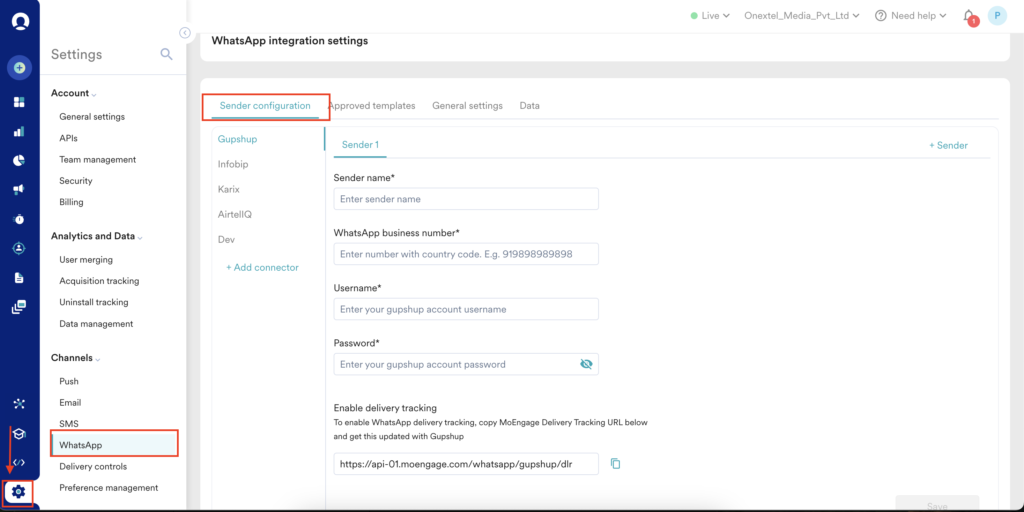Focus the Username input field
The height and width of the screenshot is (512, 1024).
[x=466, y=309]
